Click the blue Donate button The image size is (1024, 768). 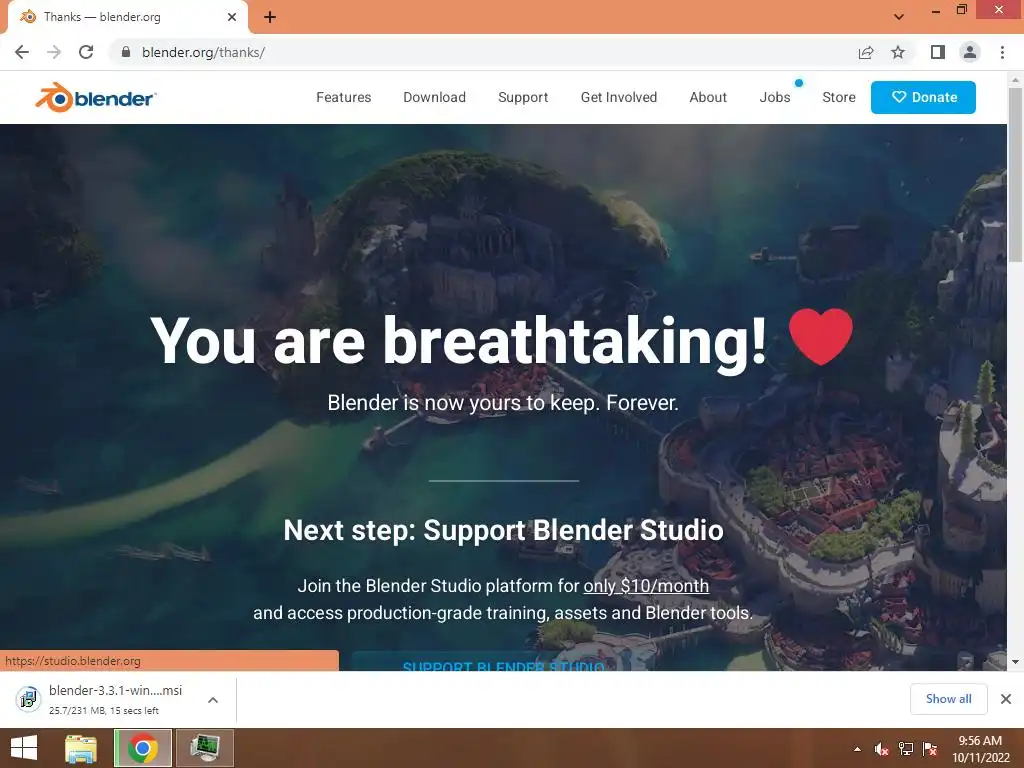click(x=923, y=97)
